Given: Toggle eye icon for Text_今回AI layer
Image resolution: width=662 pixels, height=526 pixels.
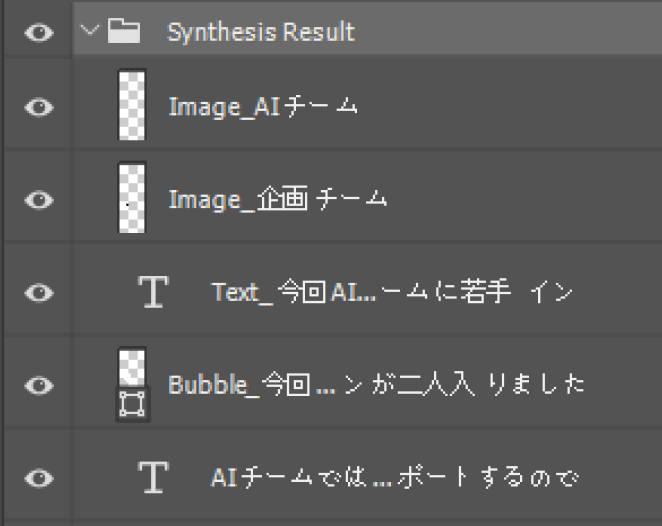Looking at the screenshot, I should click(x=39, y=293).
